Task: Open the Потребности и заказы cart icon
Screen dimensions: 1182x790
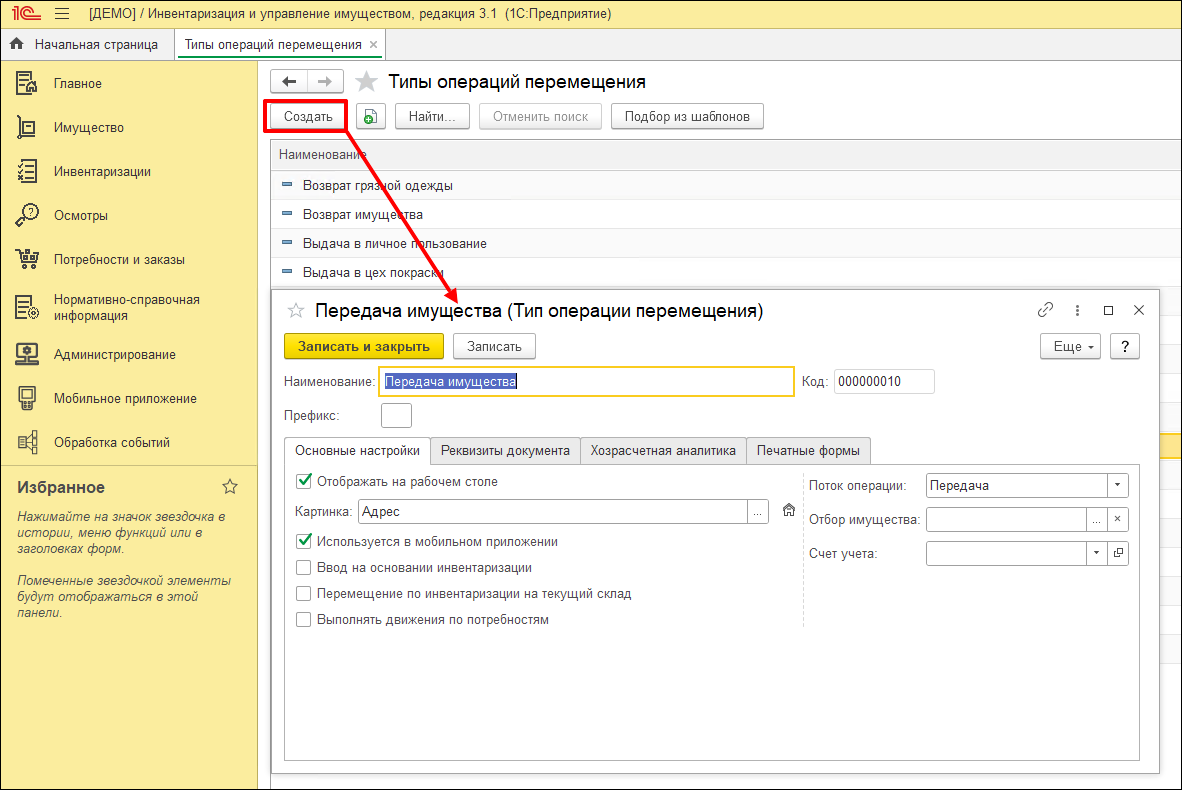Action: tap(26, 259)
